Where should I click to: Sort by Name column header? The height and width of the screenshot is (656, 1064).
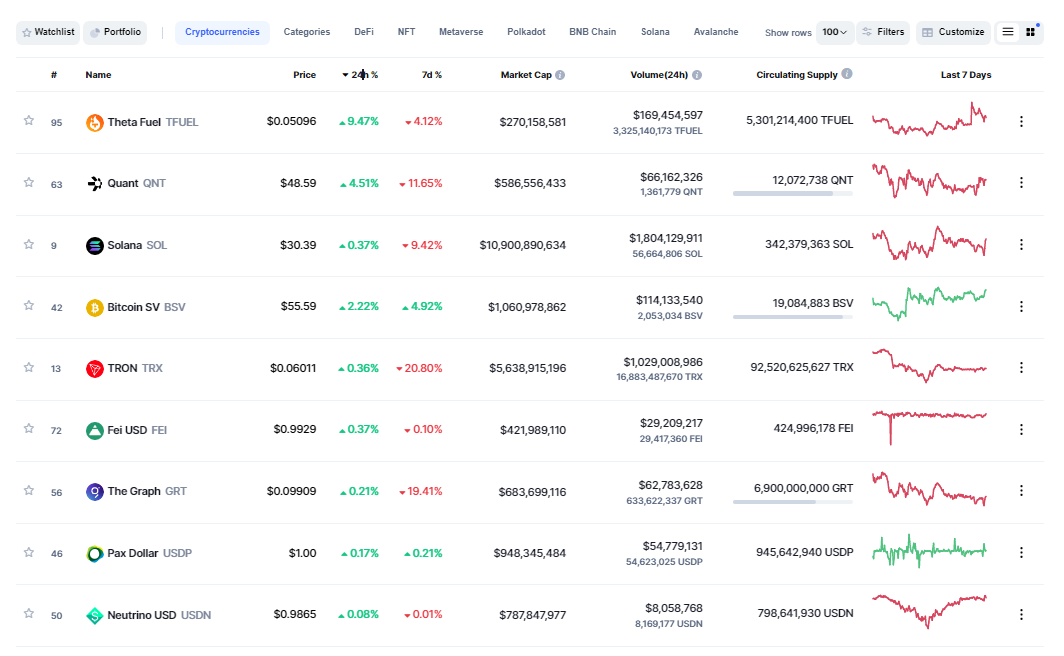(98, 75)
